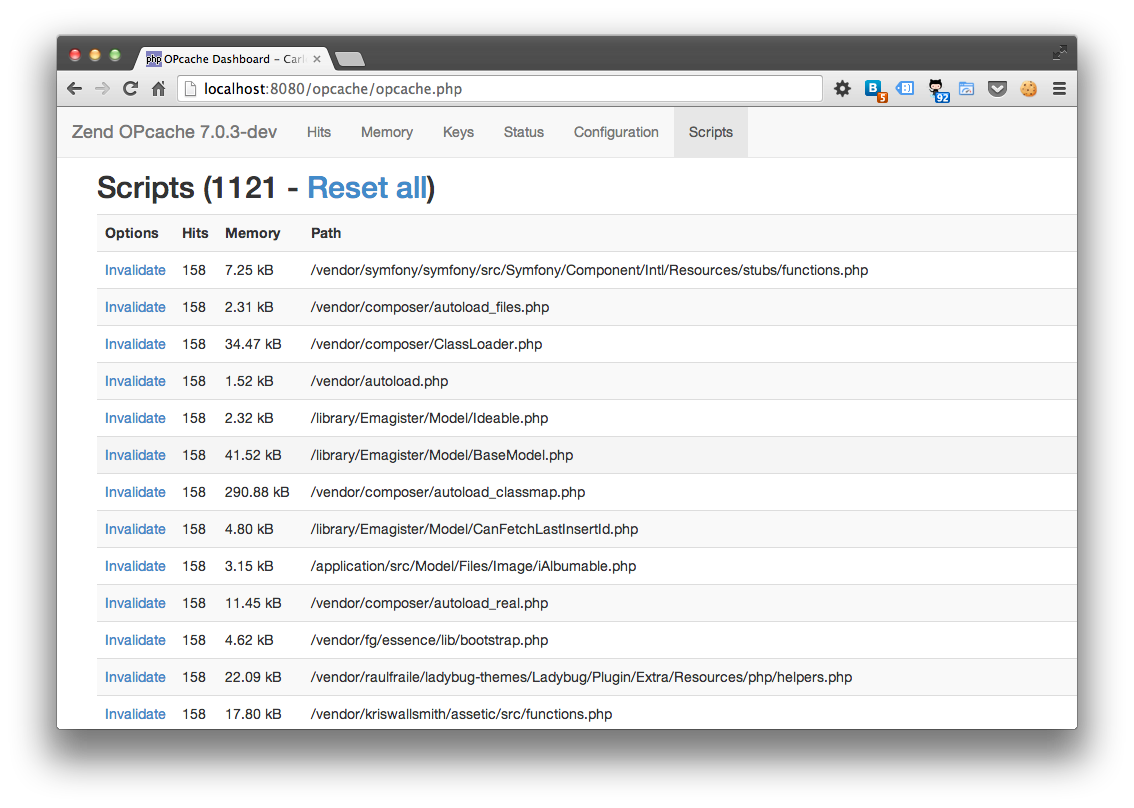Click the Reset all link
Screen dimensions: 1134x808
click(x=368, y=188)
